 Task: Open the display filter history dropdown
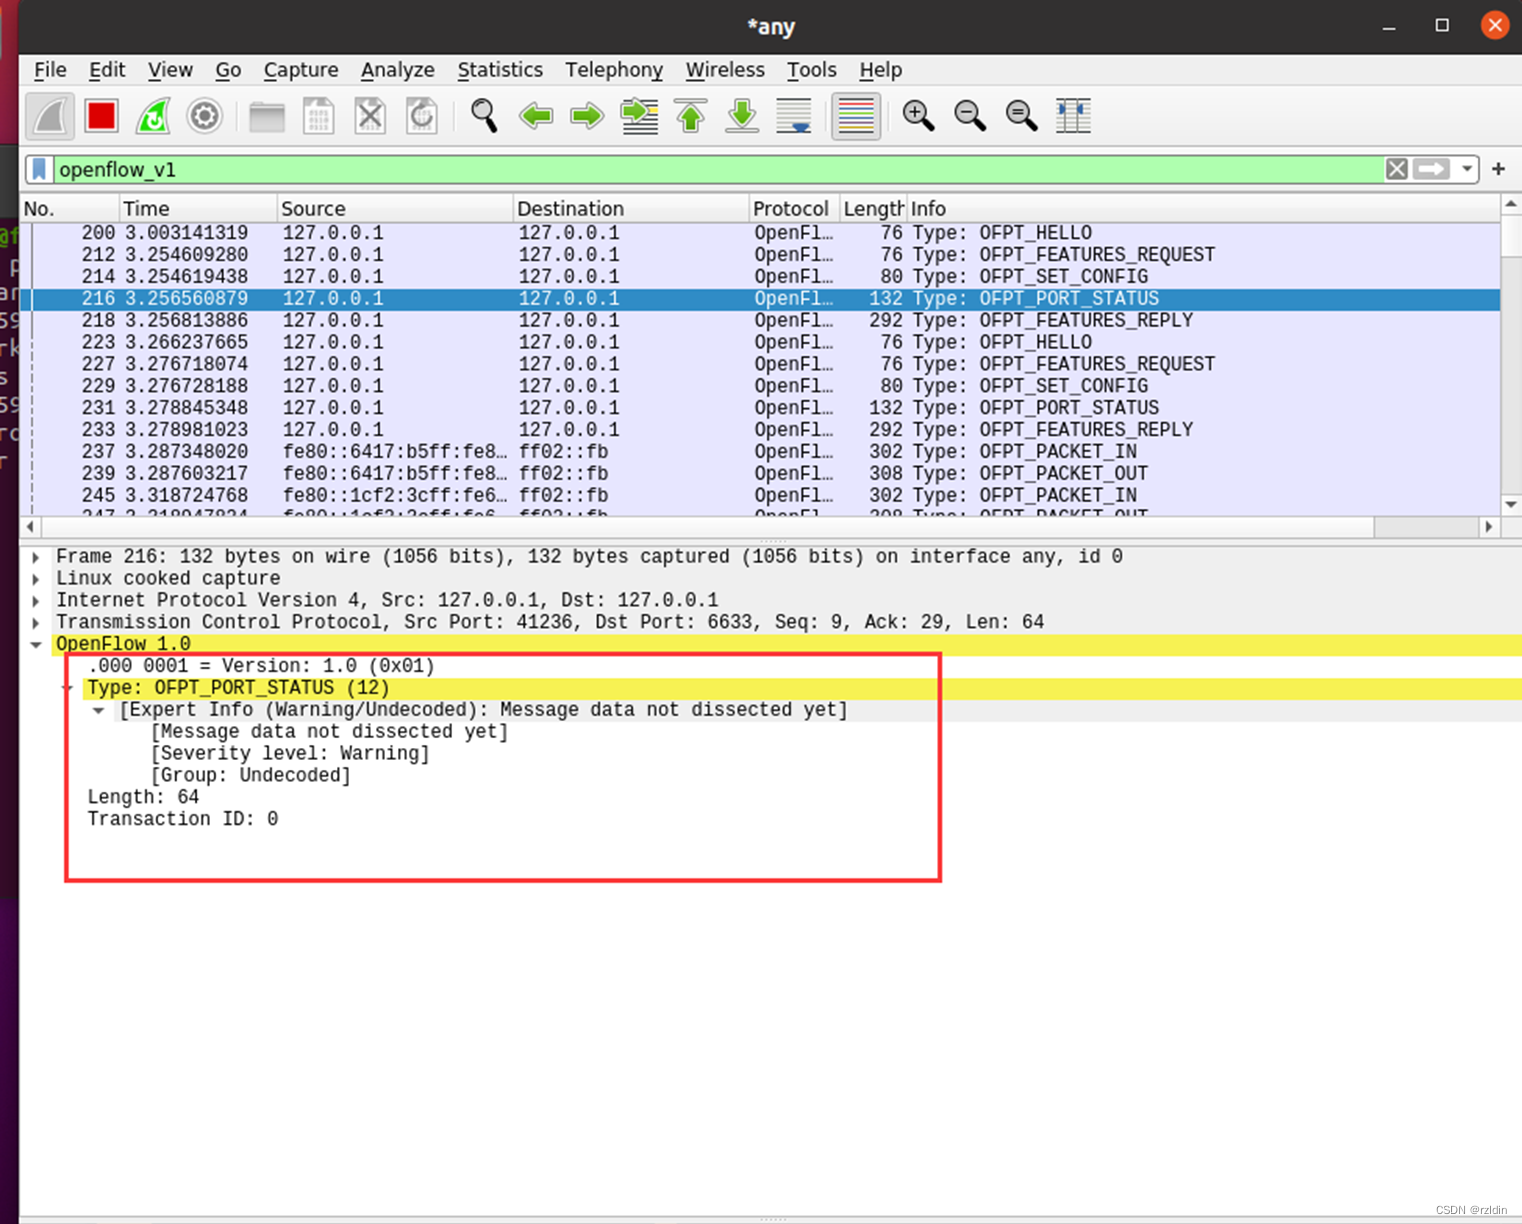[1466, 169]
